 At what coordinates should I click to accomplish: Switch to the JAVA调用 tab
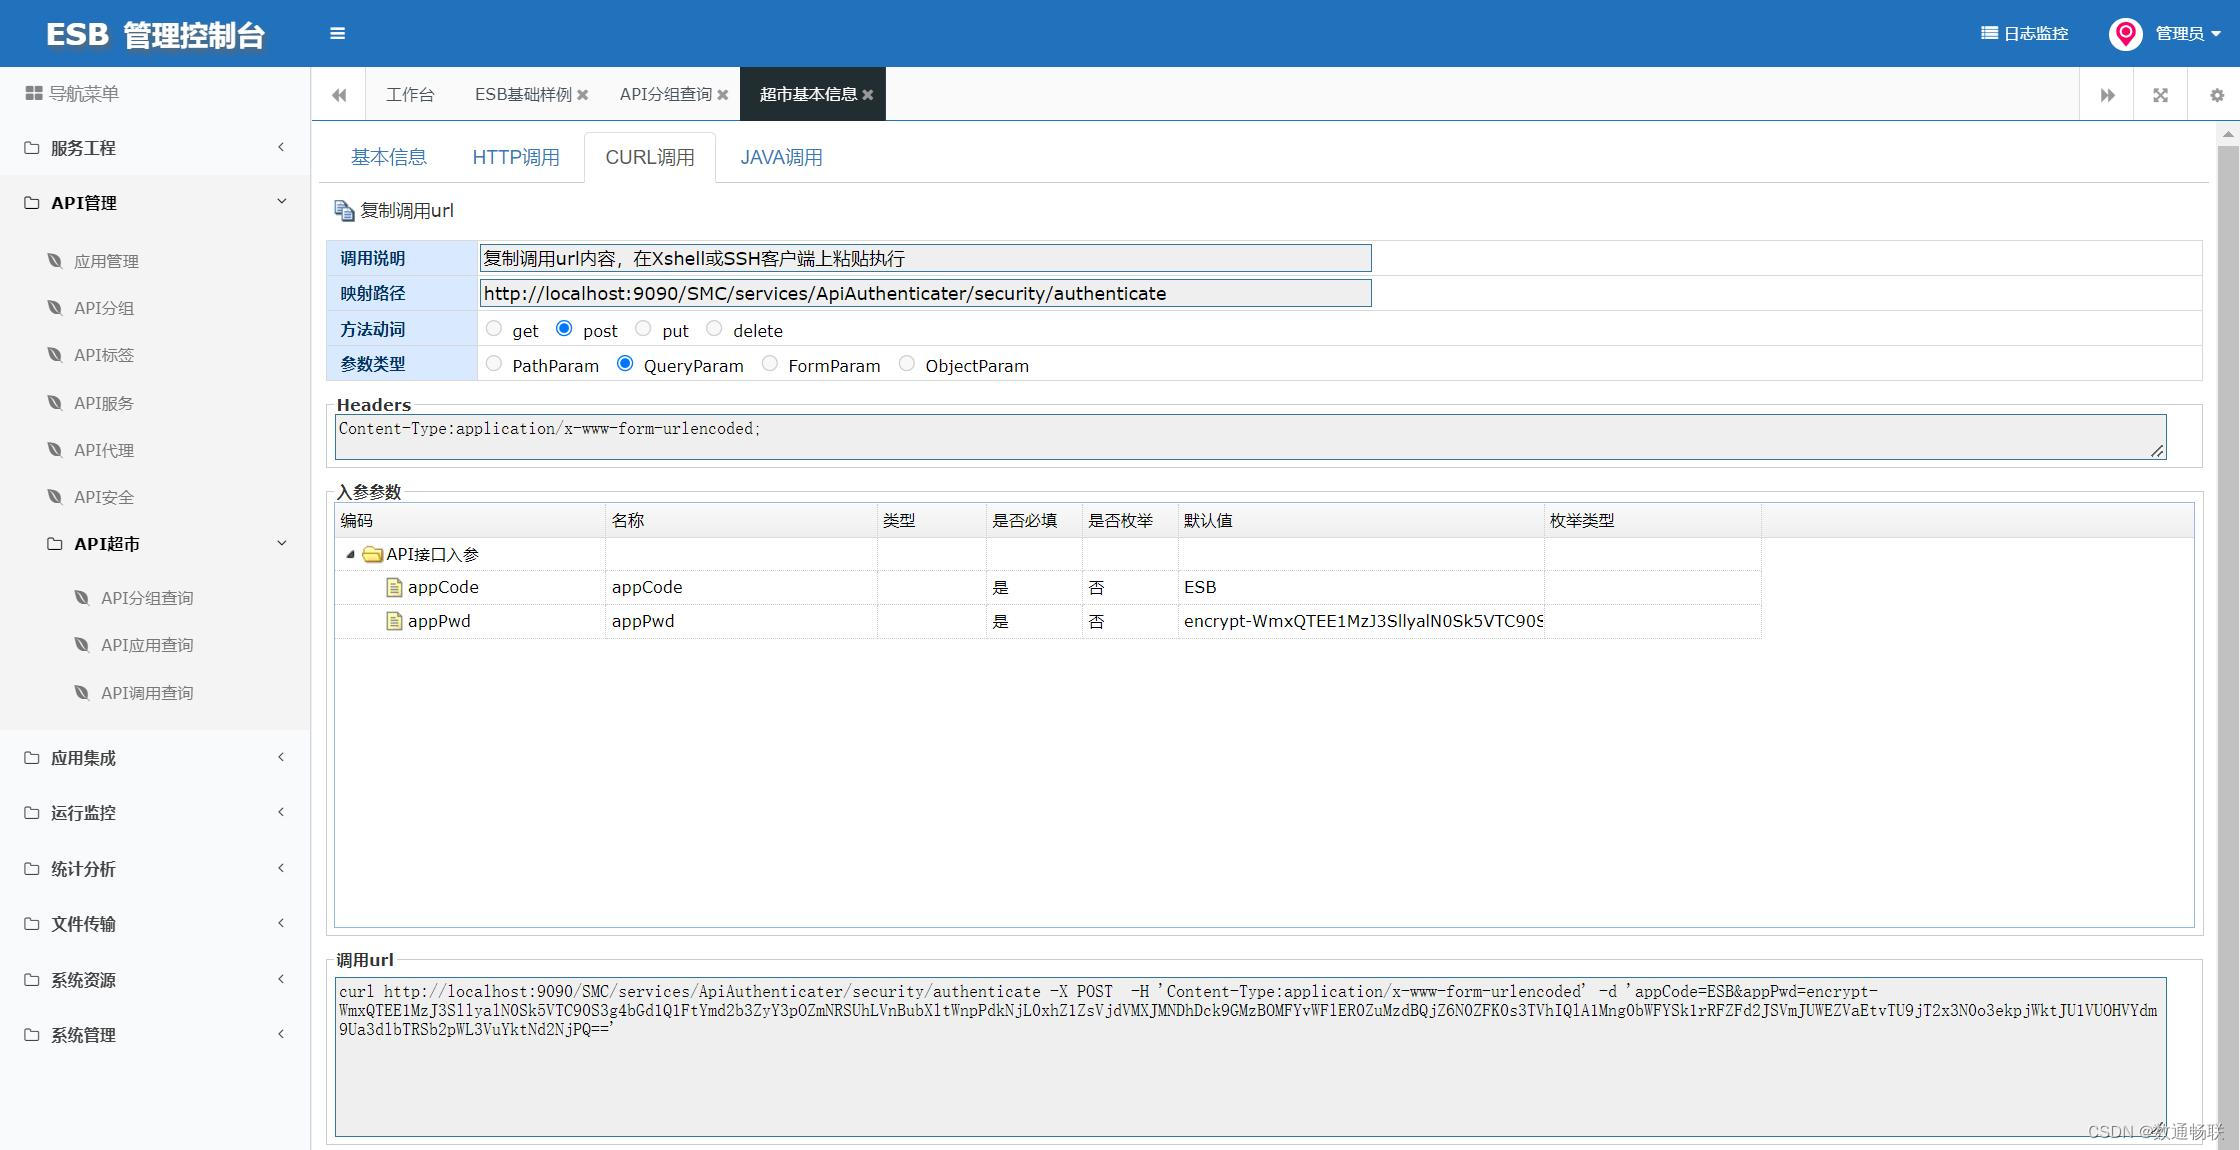pos(781,157)
